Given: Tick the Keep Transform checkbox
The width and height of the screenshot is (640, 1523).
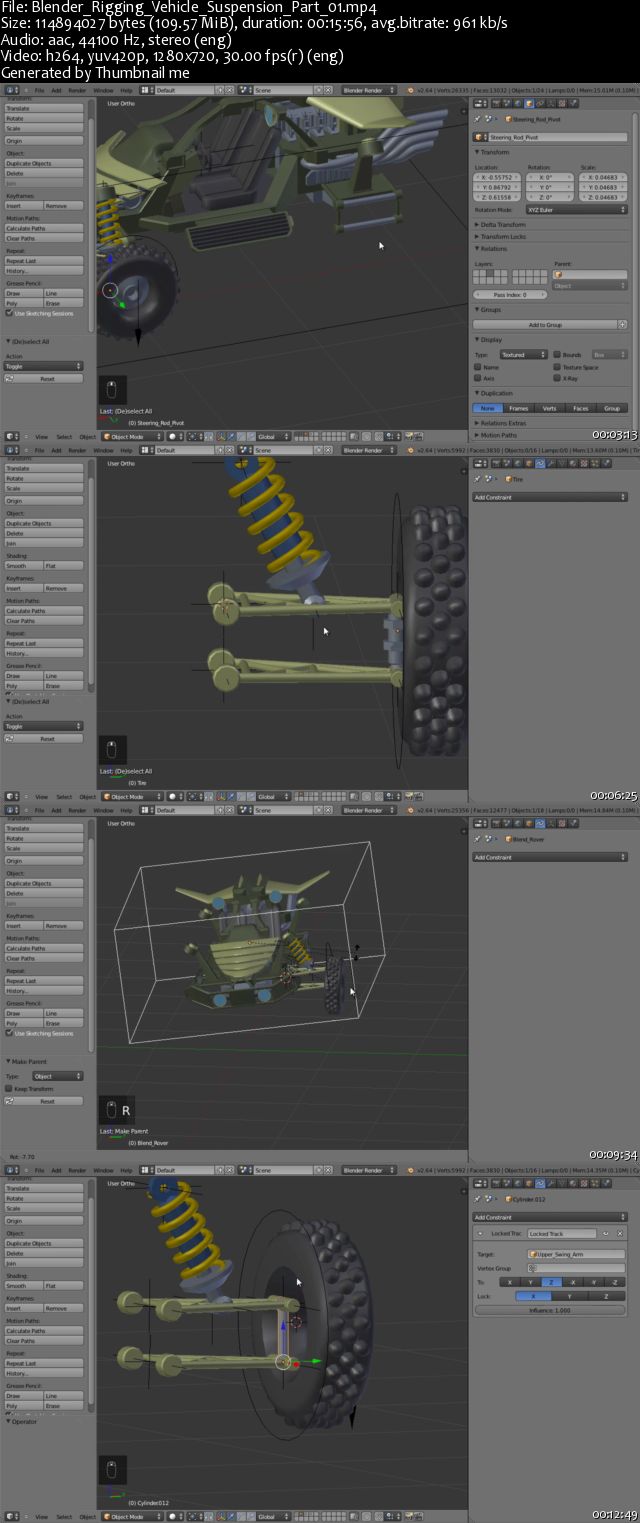Looking at the screenshot, I should pyautogui.click(x=9, y=1088).
